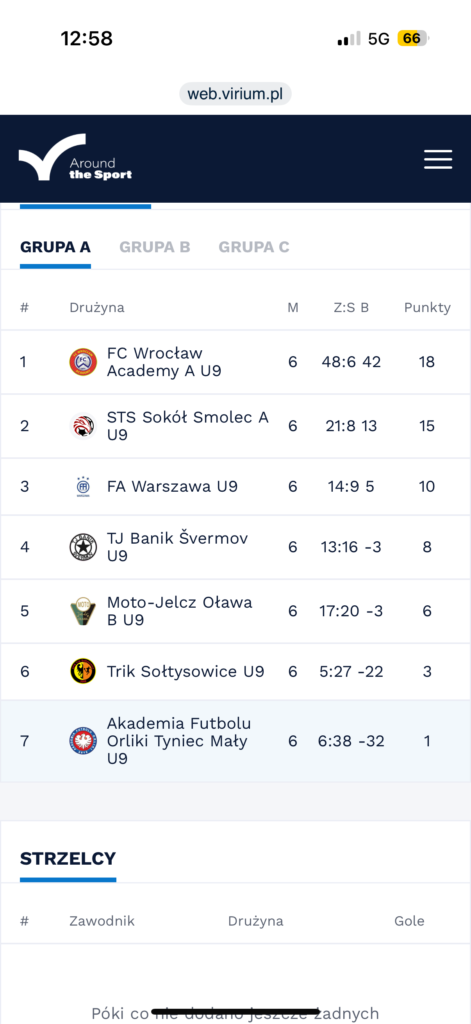The width and height of the screenshot is (471, 1024).
Task: Click the Punkty column header
Action: tap(427, 308)
